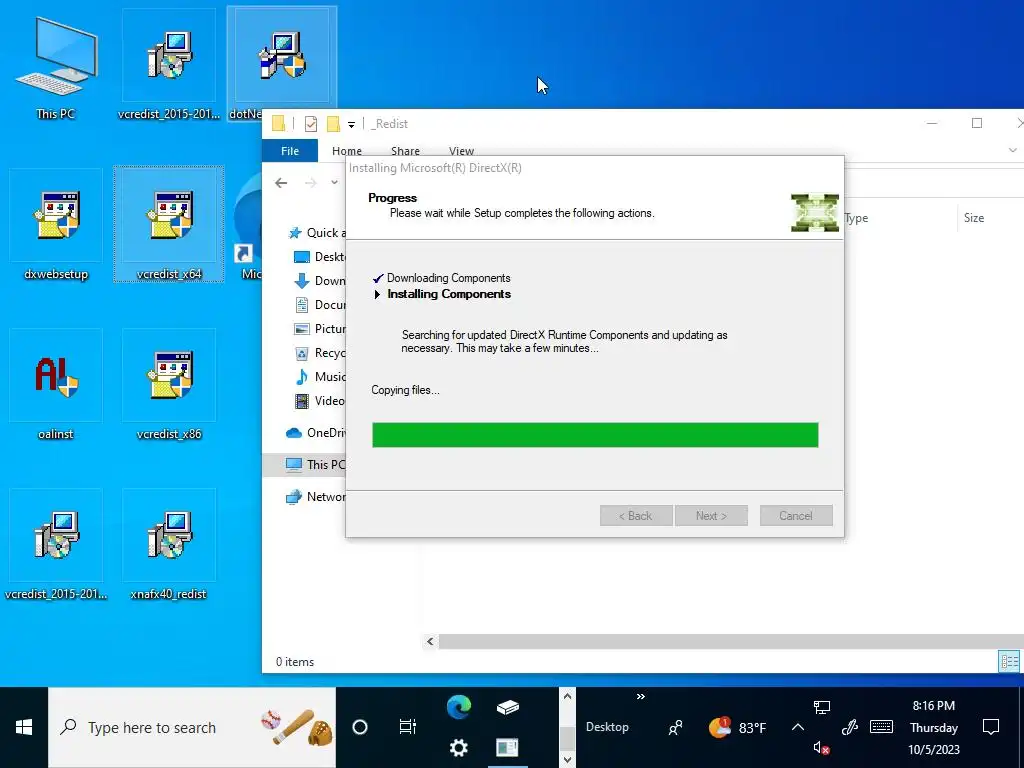1024x768 pixels.
Task: Launch Microsoft Edge from taskbar
Action: click(x=458, y=707)
